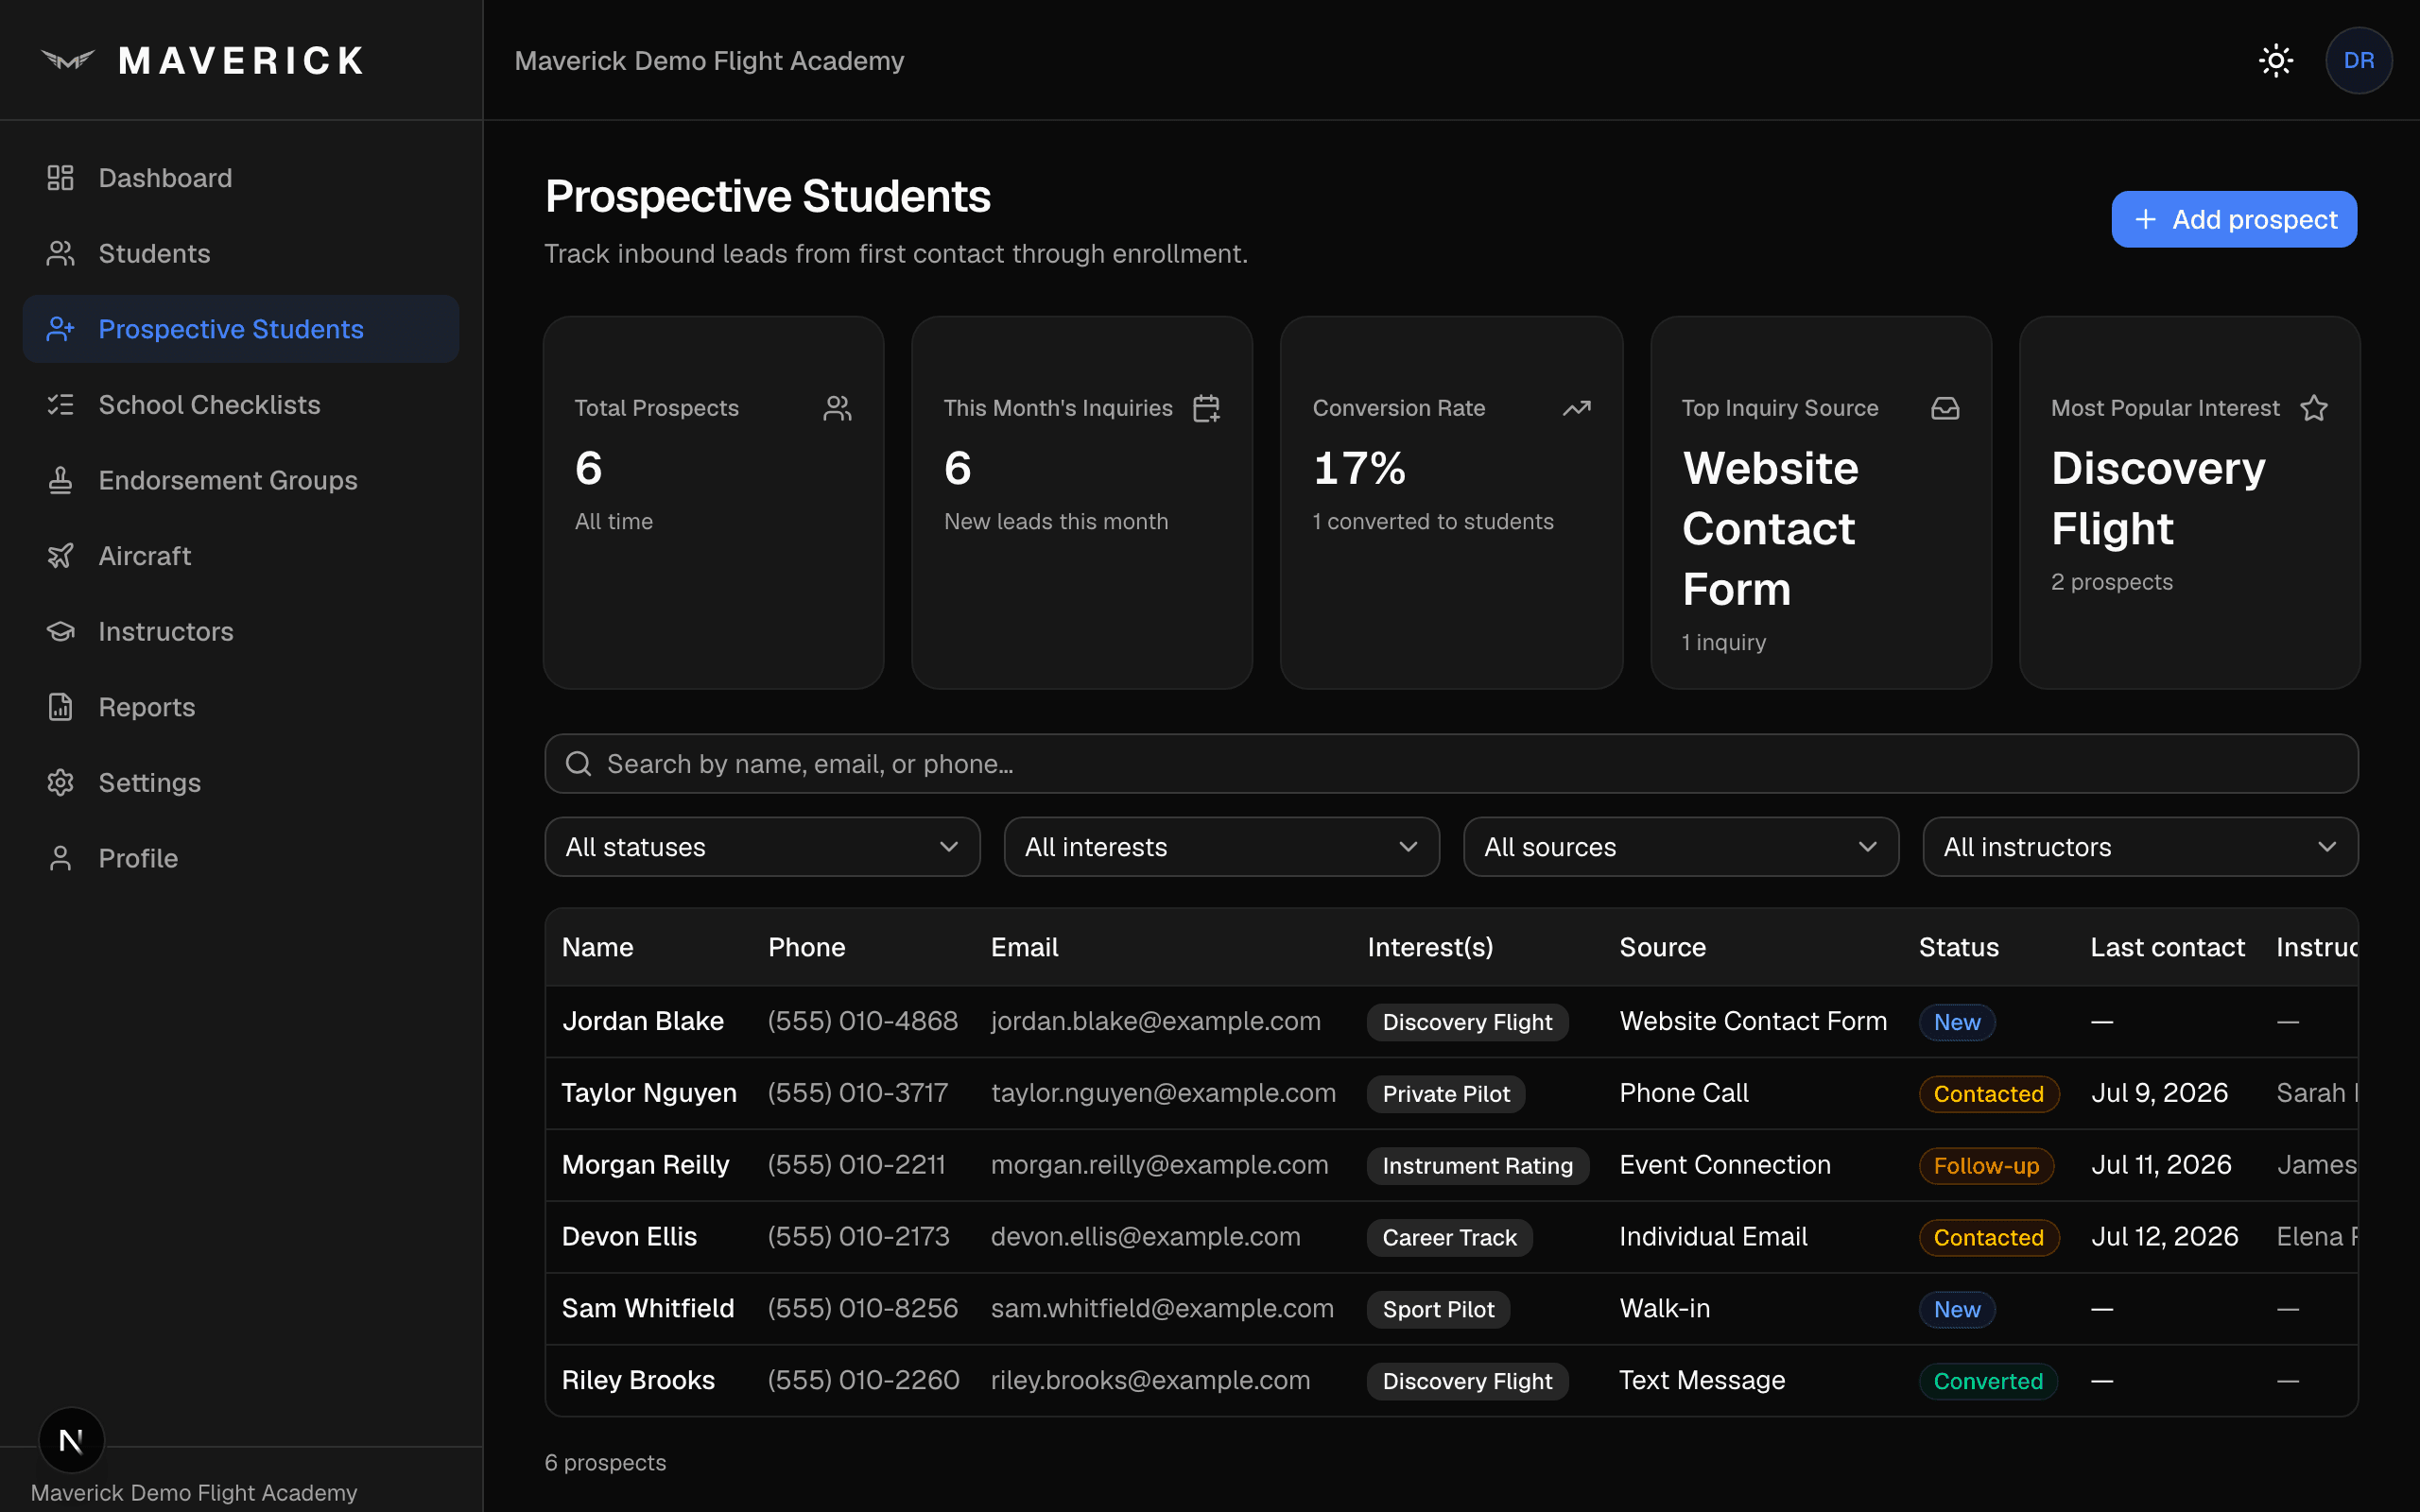
Task: Click the Sport Pilot interest tag
Action: point(1438,1310)
